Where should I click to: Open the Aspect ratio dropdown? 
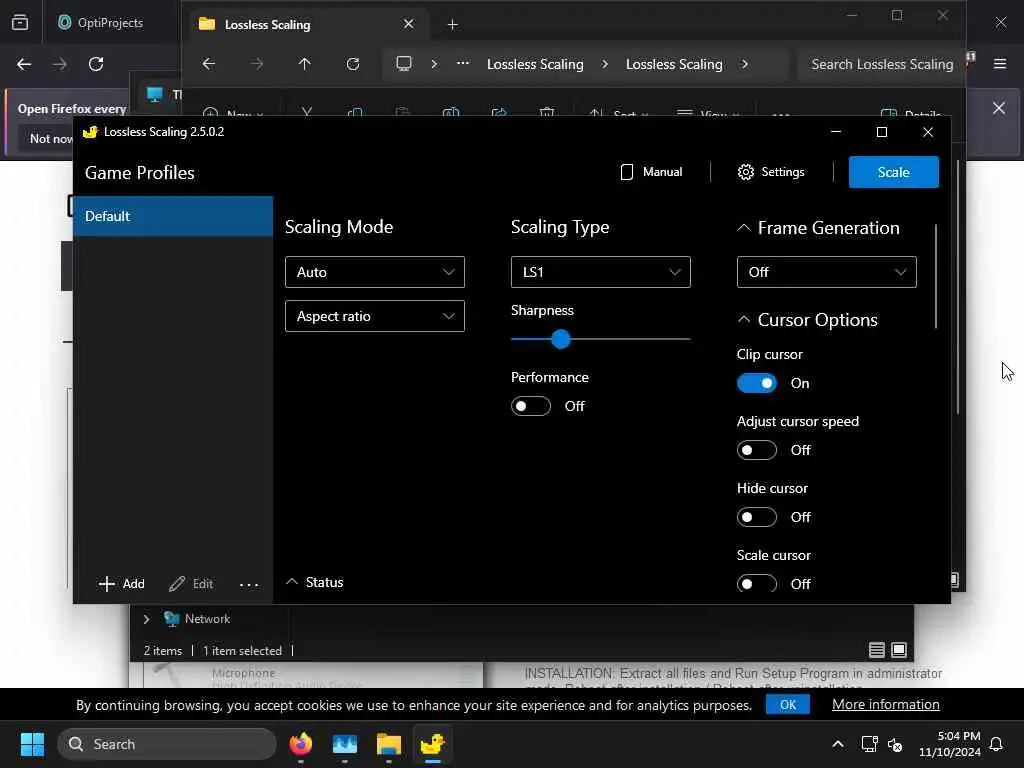(375, 316)
